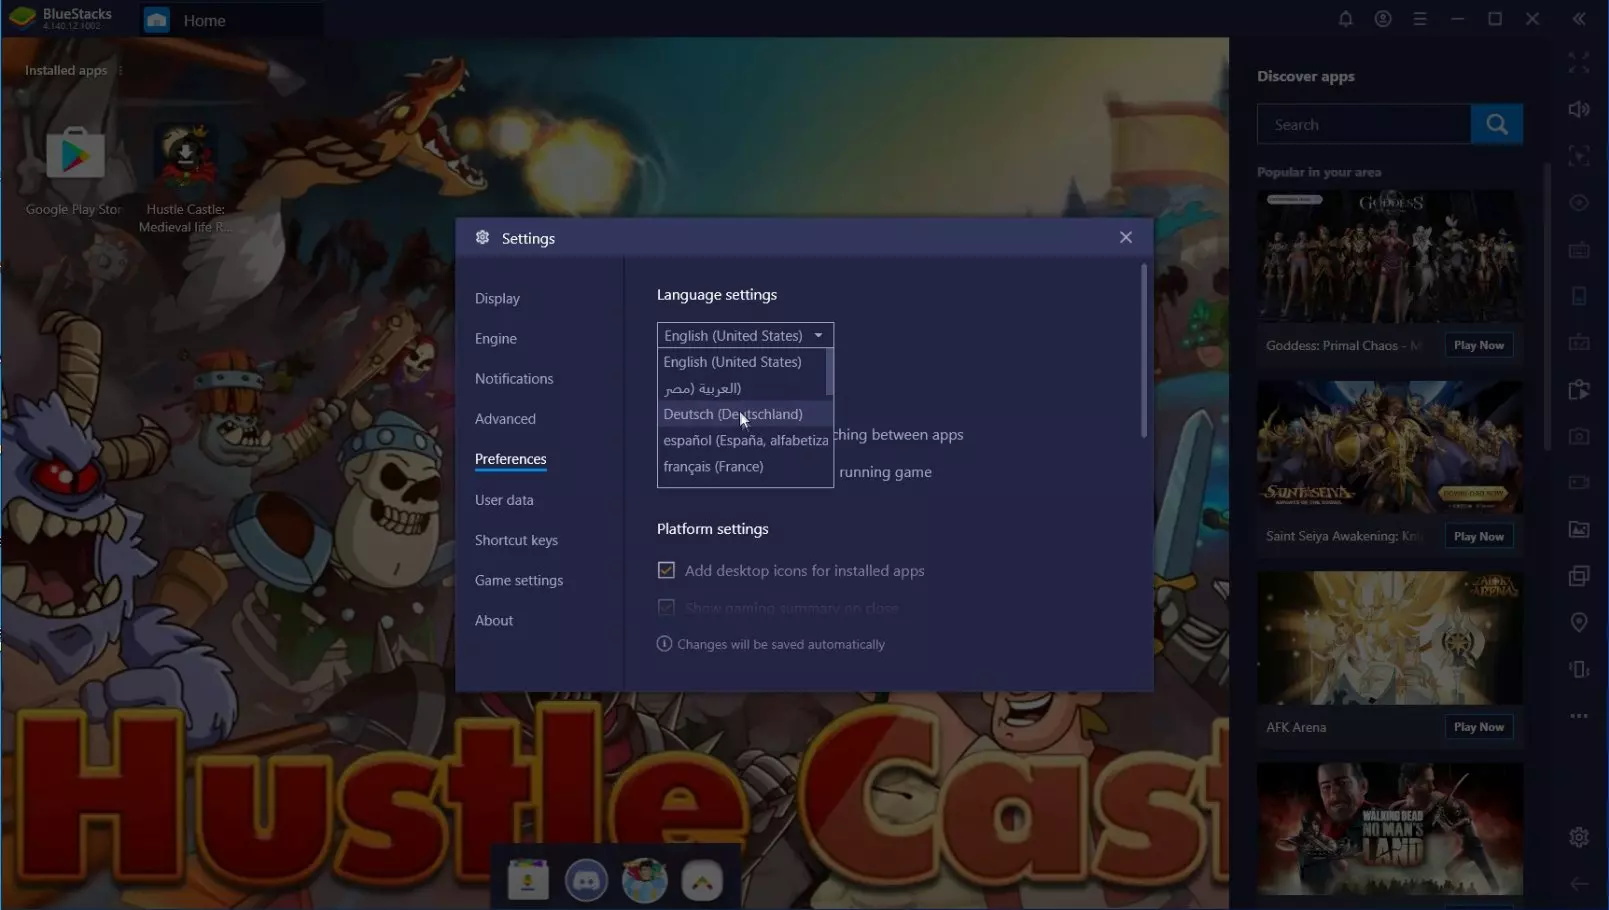
Task: Select Deutsch (Deutschland) from language list
Action: [x=732, y=414]
